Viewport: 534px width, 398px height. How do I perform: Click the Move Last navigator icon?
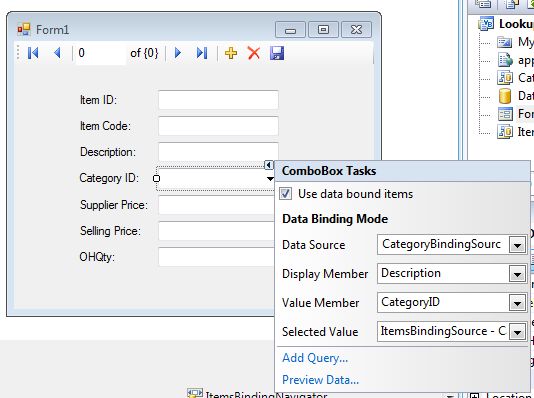pos(202,53)
